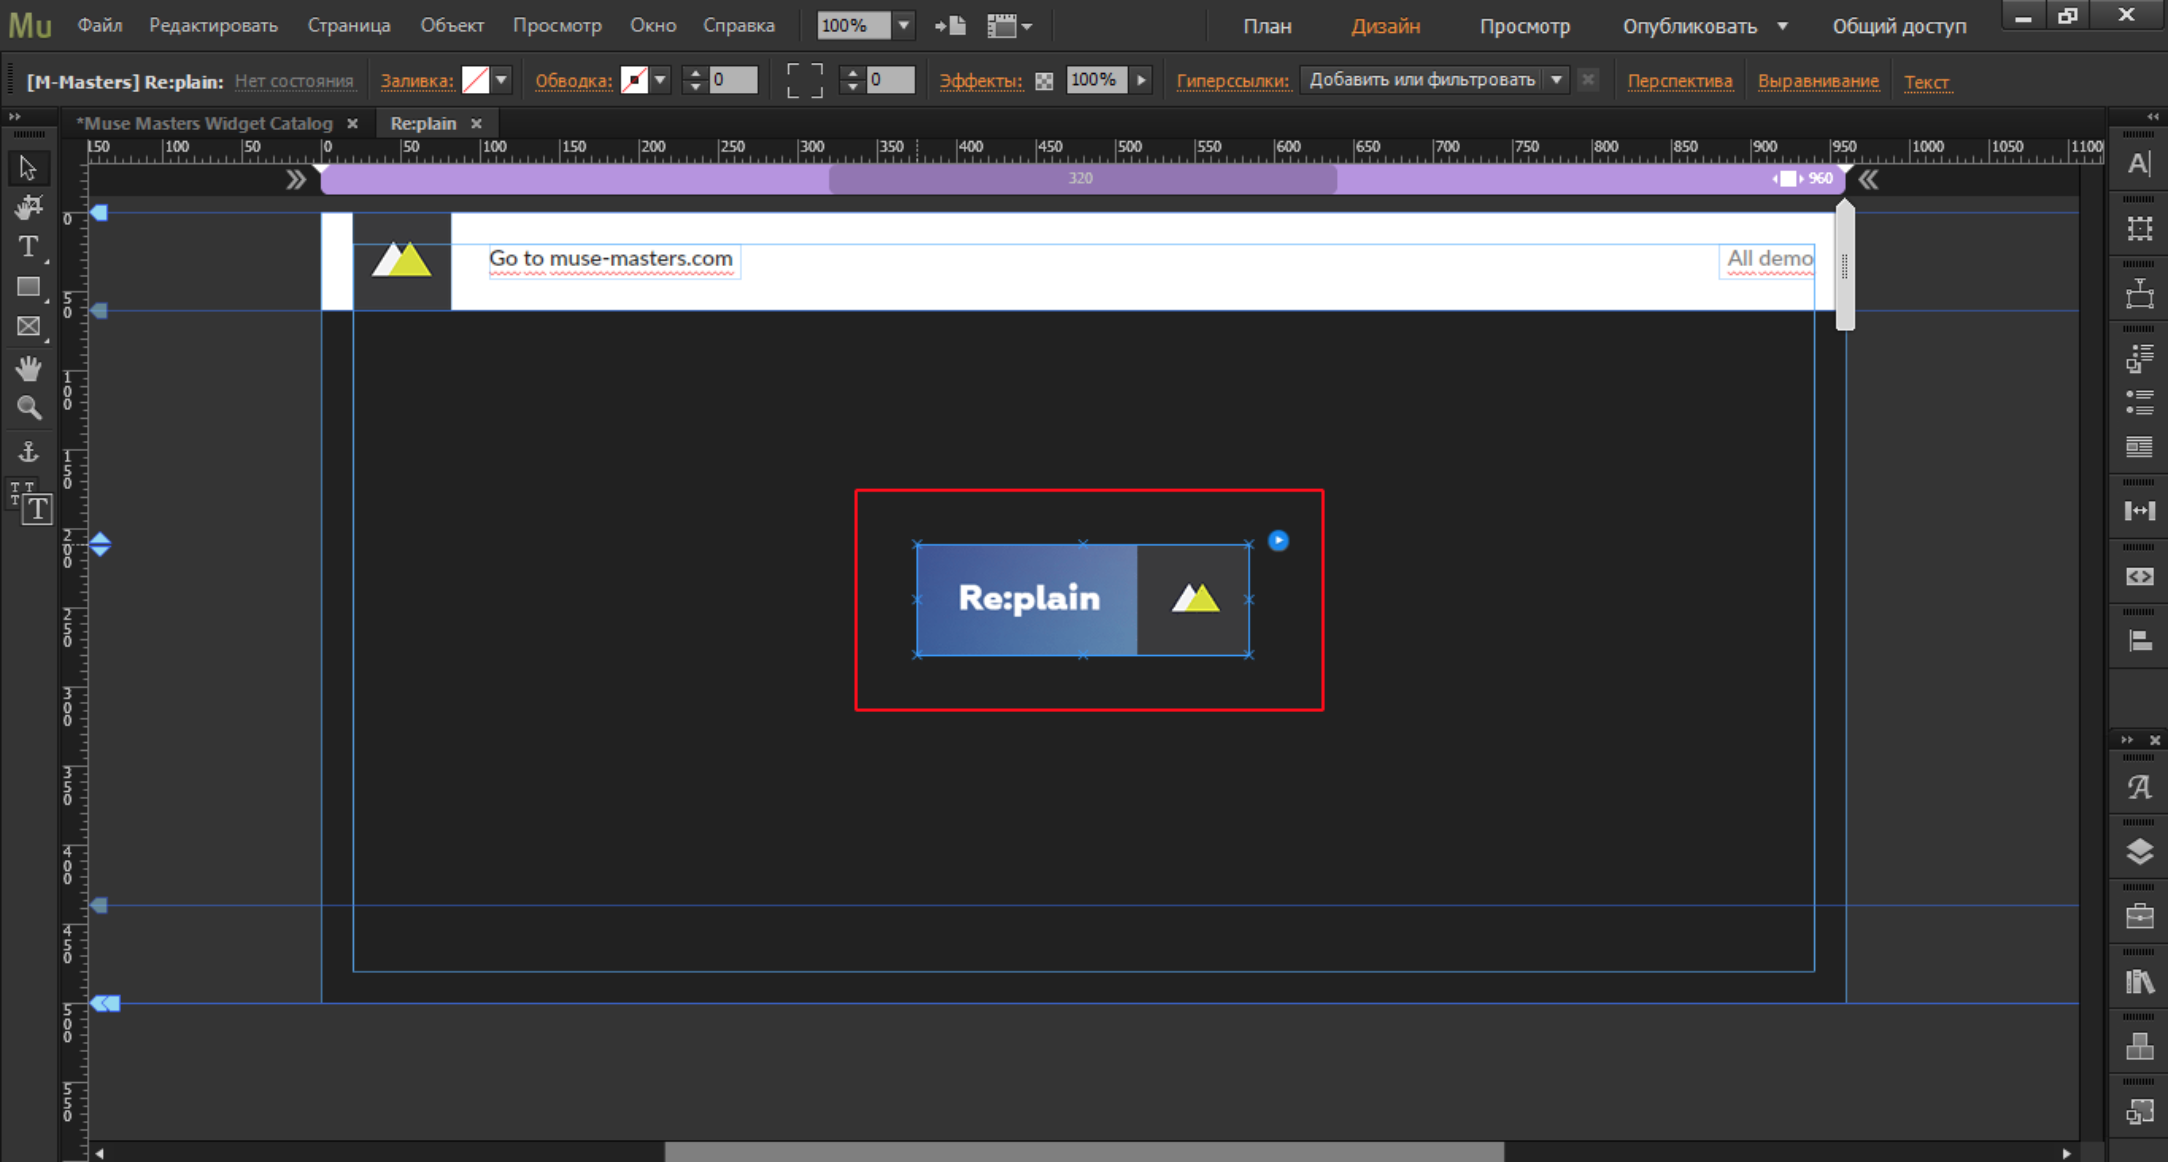Click the 320 breakpoint on bar
The image size is (2168, 1162).
point(1081,179)
